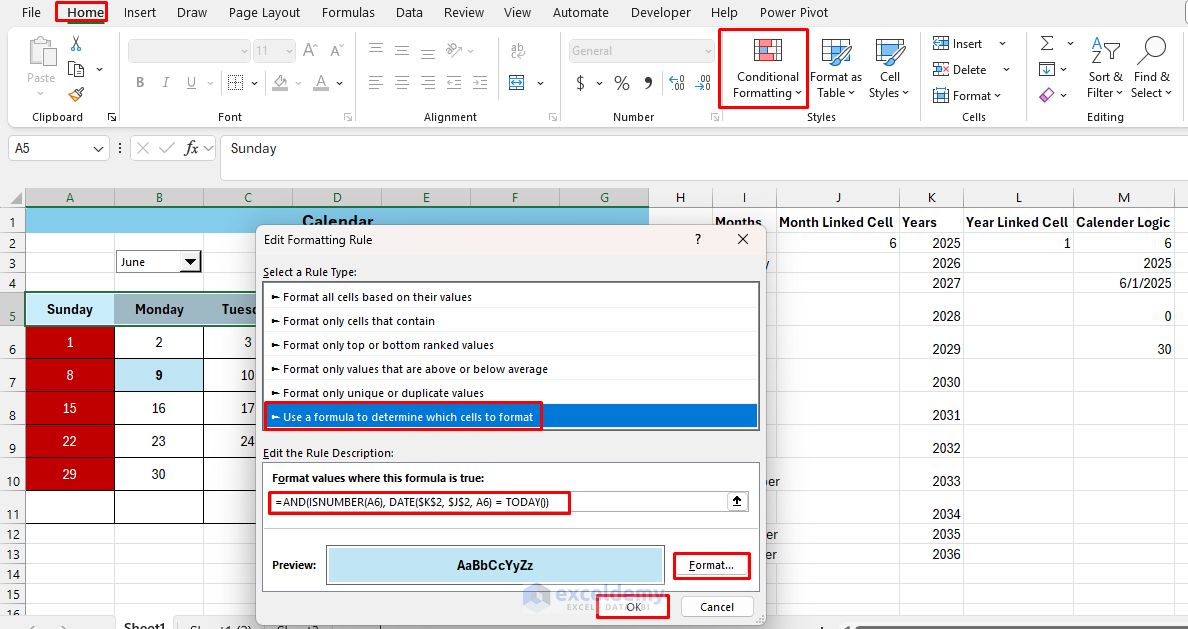Image resolution: width=1188 pixels, height=629 pixels.
Task: Click the Copy icon in Clipboard
Action: [76, 69]
